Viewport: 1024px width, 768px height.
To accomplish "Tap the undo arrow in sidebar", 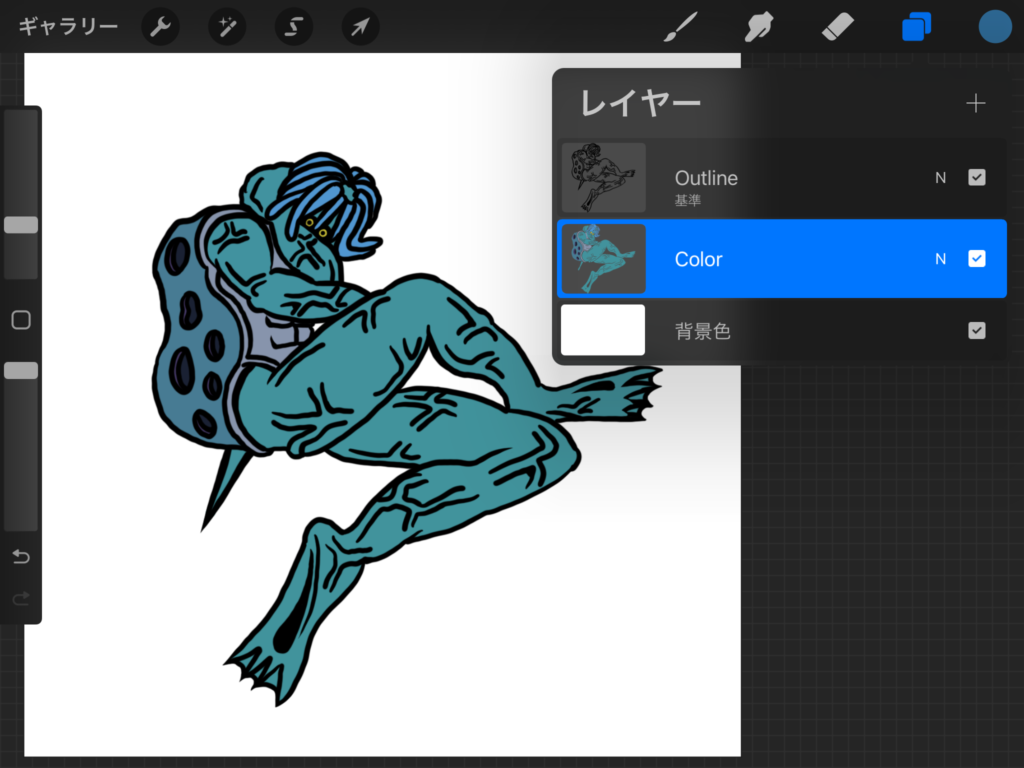I will pyautogui.click(x=21, y=556).
